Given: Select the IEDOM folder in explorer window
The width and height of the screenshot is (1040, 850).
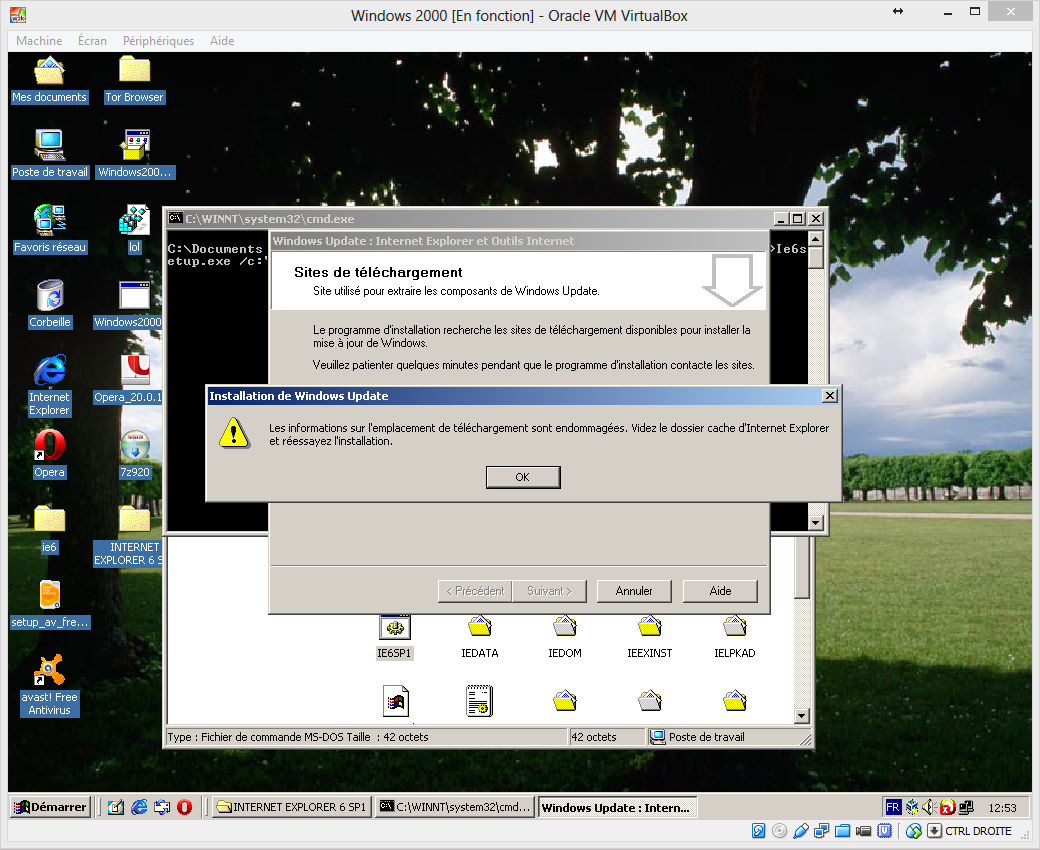Looking at the screenshot, I should (564, 637).
